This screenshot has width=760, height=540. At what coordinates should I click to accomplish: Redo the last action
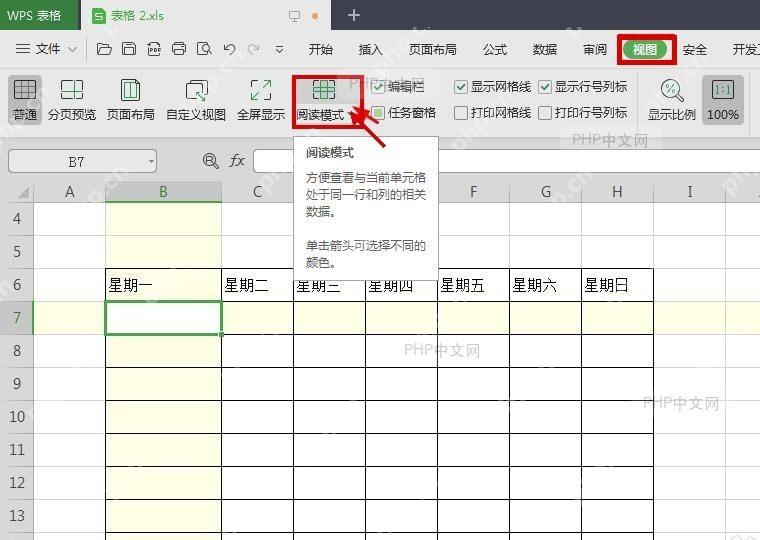point(253,49)
